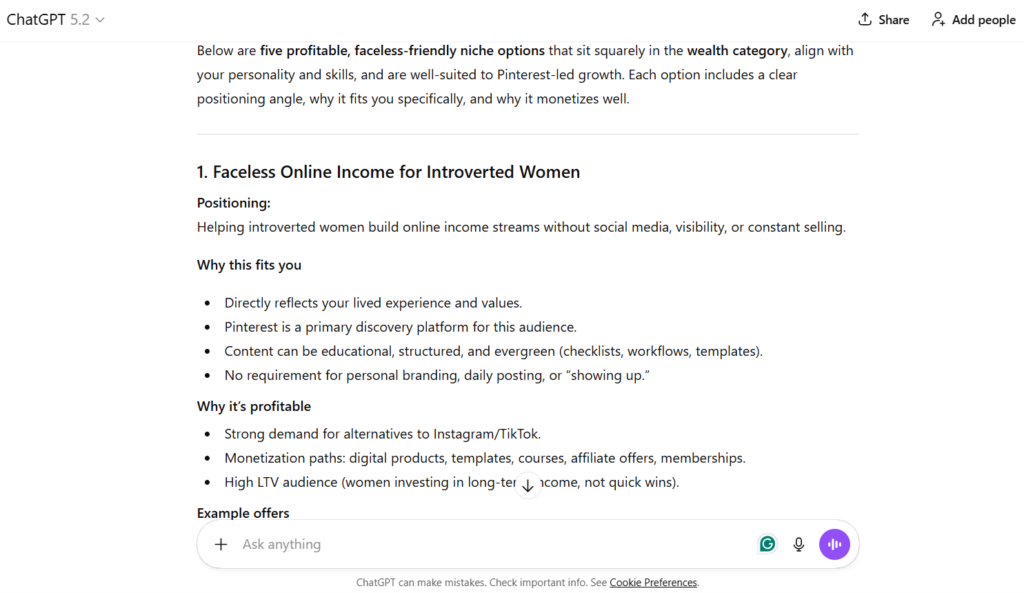Click the Positioning label
The width and height of the screenshot is (1024, 593).
[234, 203]
